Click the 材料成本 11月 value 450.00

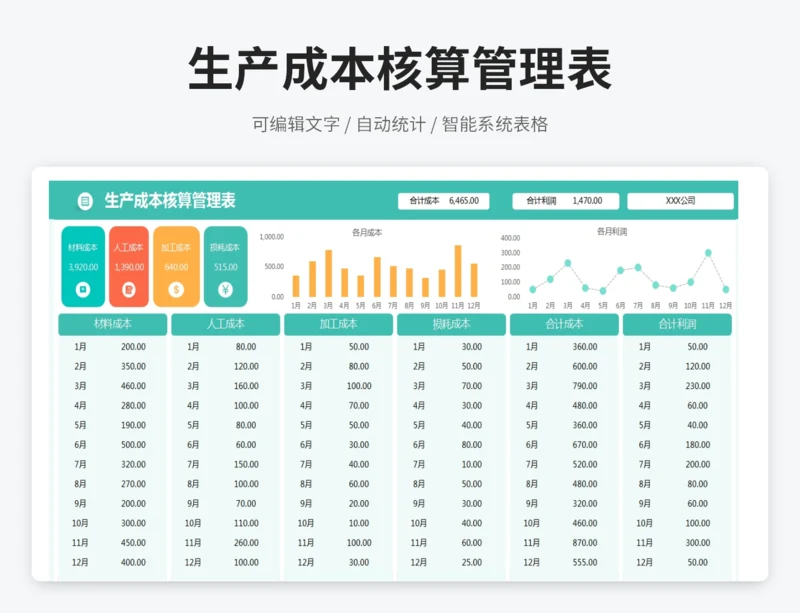(133, 543)
